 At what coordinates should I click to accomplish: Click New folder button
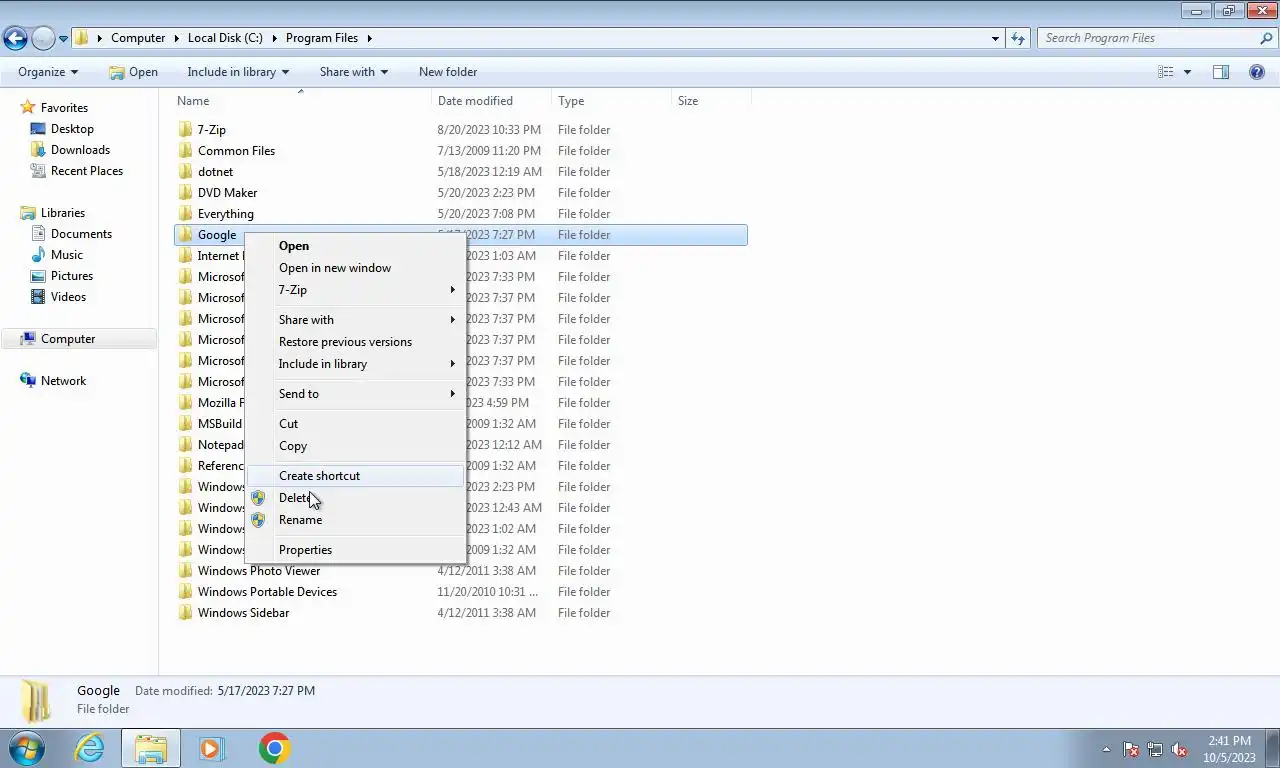448,72
